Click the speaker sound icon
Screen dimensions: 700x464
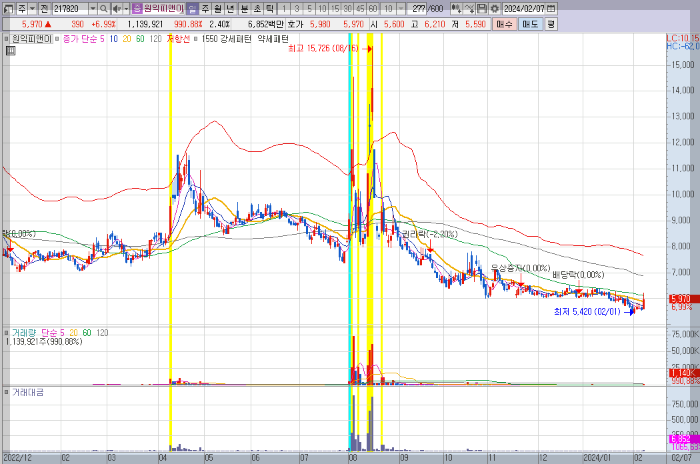[117, 8]
